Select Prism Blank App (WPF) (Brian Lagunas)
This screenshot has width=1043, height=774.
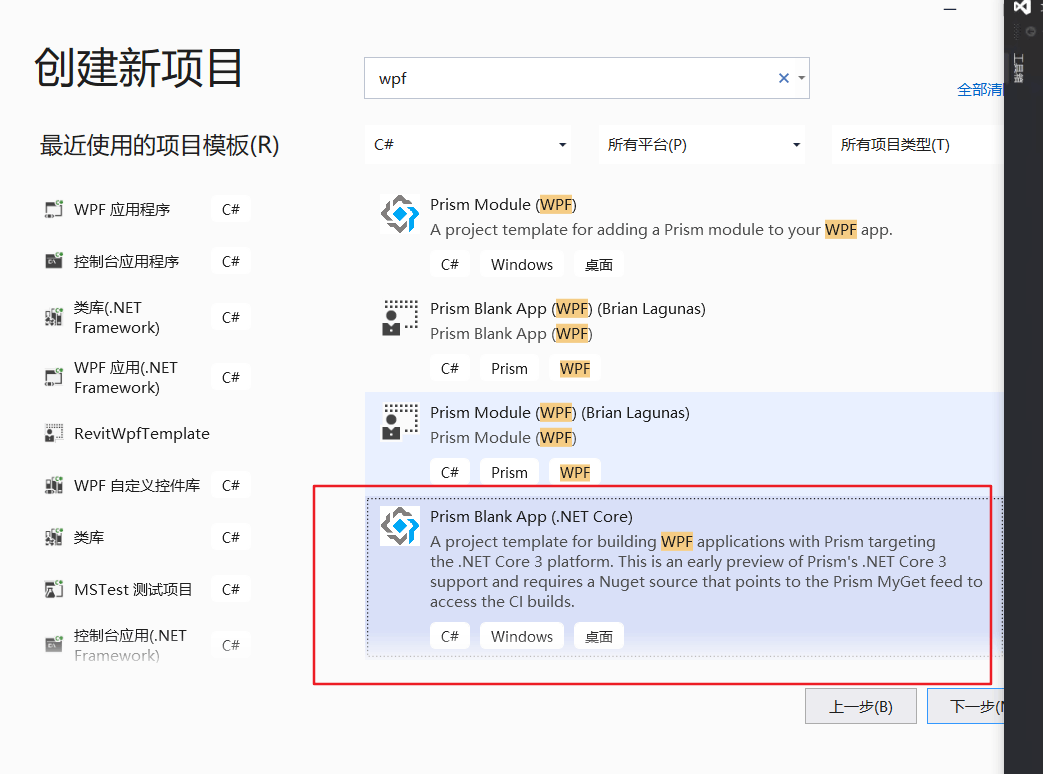[567, 309]
